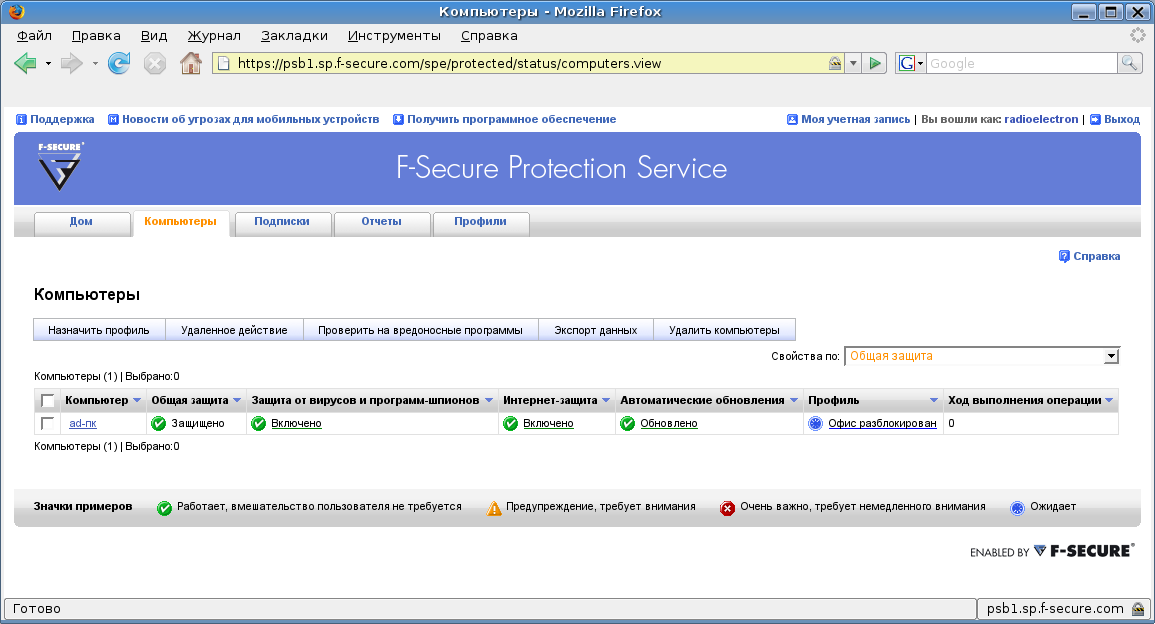
Task: Click the stop loading icon
Action: coord(155,63)
